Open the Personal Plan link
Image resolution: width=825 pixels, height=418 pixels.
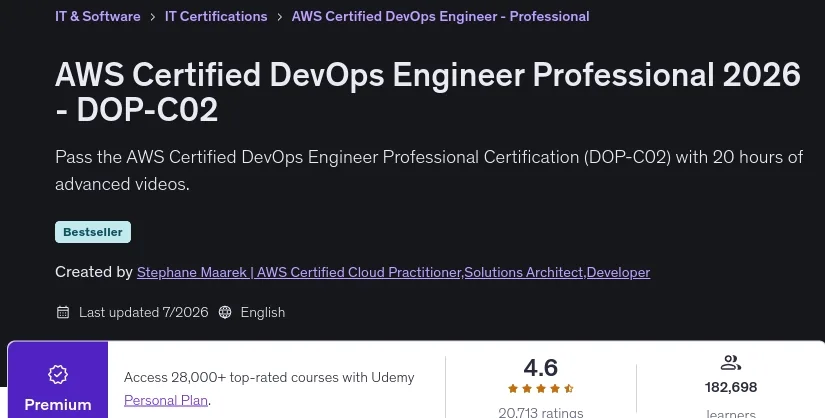[166, 400]
